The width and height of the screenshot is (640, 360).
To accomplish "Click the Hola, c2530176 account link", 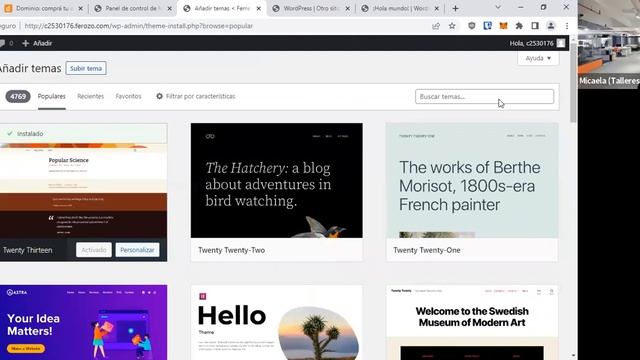I will (x=531, y=43).
